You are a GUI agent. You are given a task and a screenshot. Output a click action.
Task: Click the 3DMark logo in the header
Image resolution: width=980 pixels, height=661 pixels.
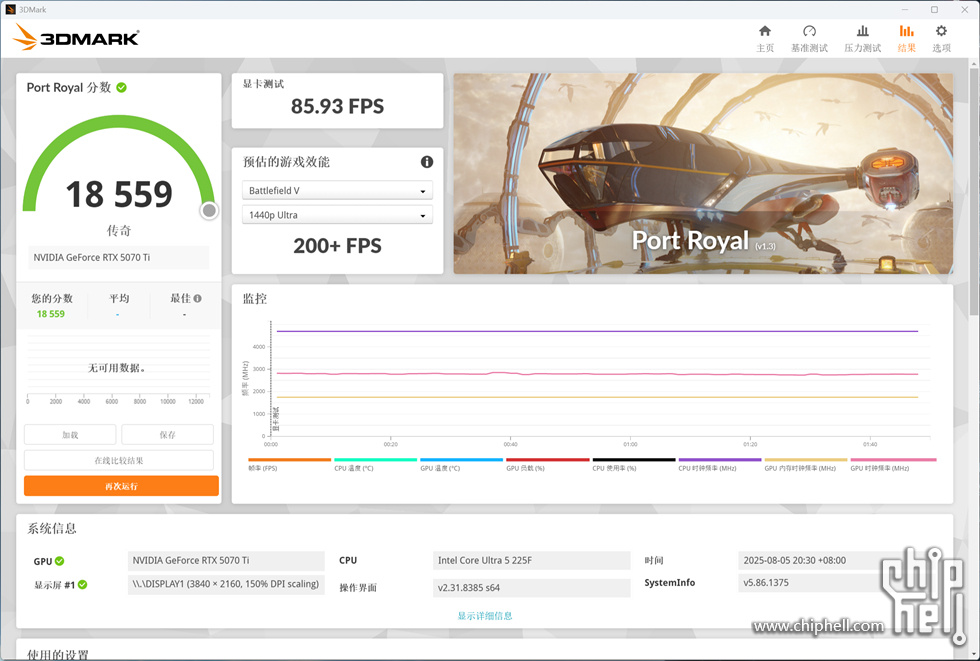coord(76,37)
